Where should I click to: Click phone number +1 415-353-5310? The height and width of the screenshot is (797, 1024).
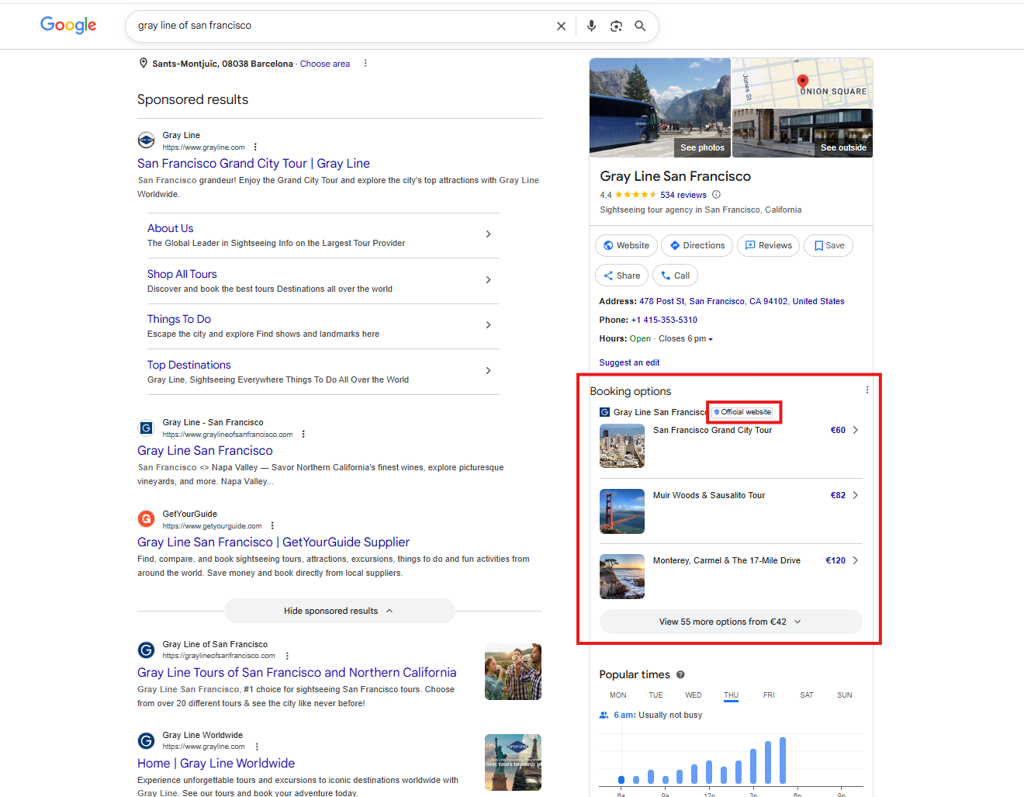(x=664, y=320)
